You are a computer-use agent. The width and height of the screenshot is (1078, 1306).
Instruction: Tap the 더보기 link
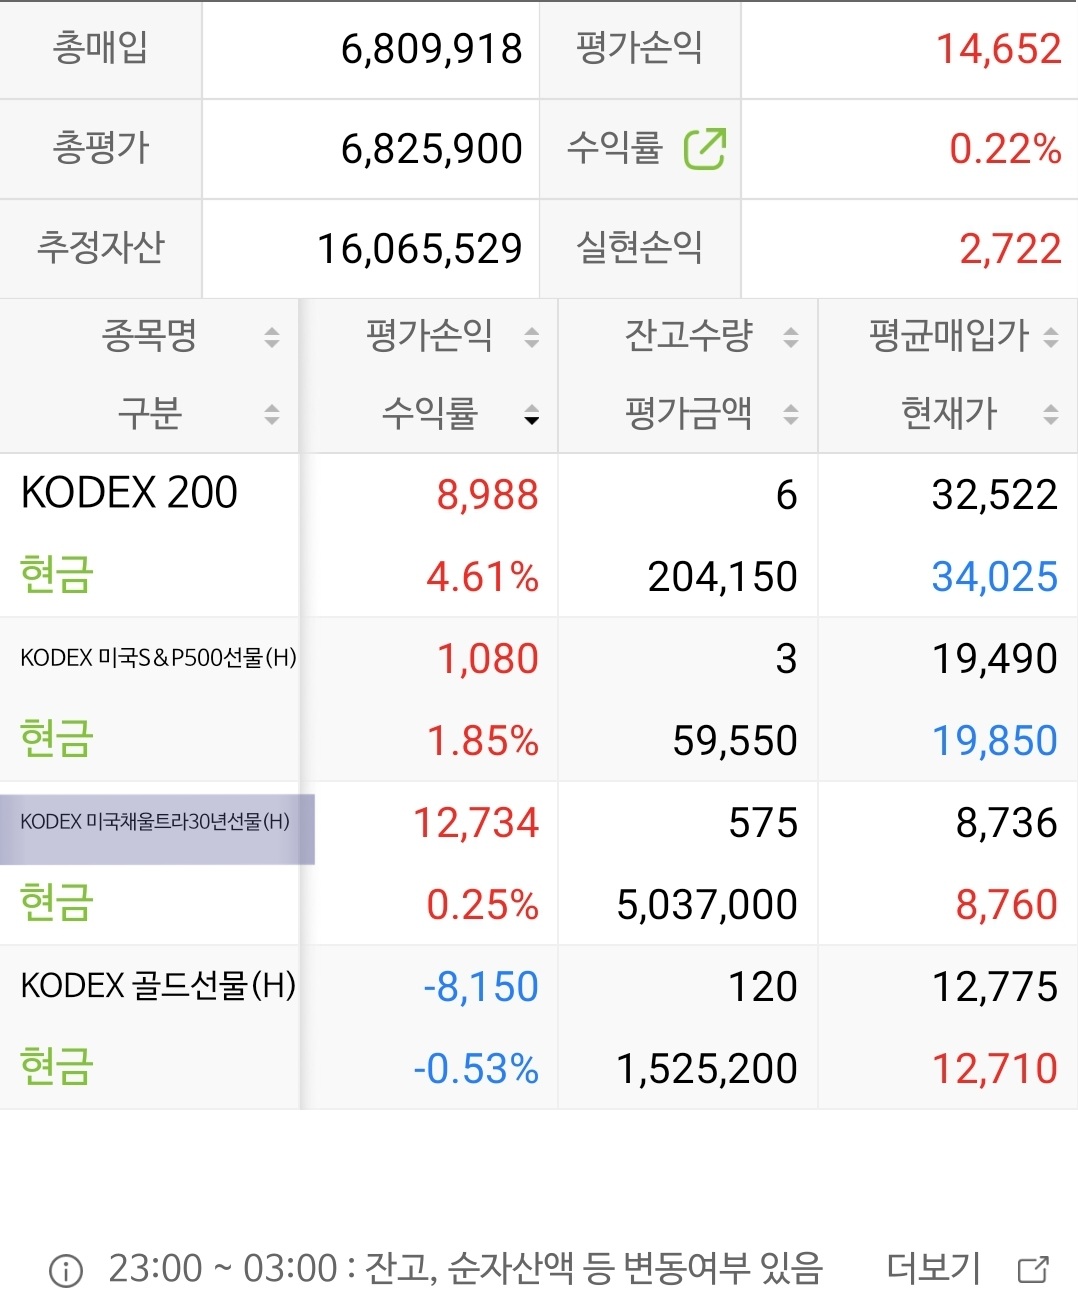934,1268
